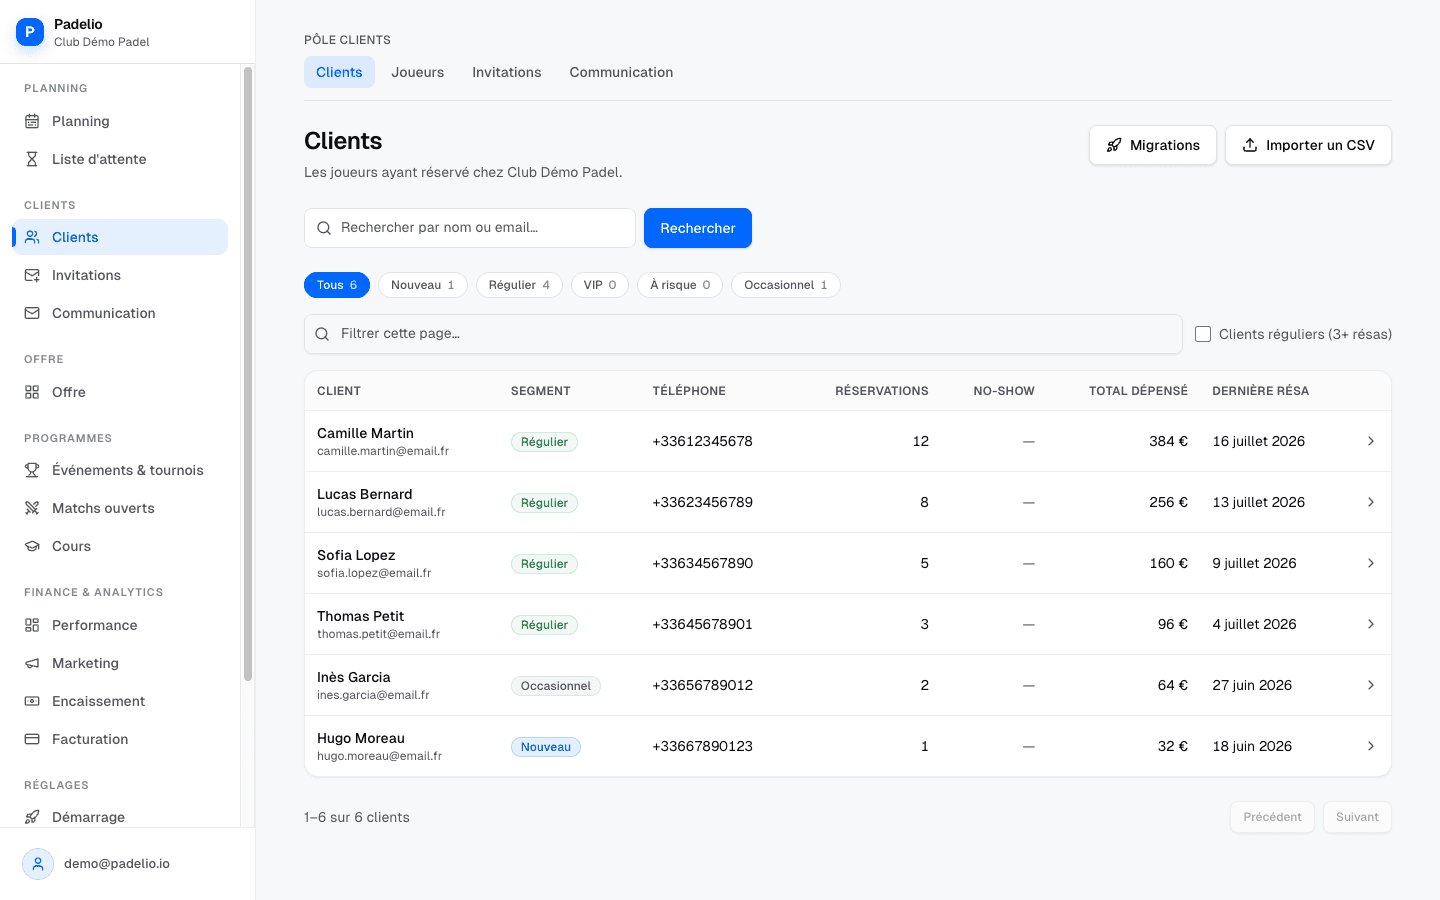
Task: Click the sidebar vertical scrollbar
Action: click(248, 374)
